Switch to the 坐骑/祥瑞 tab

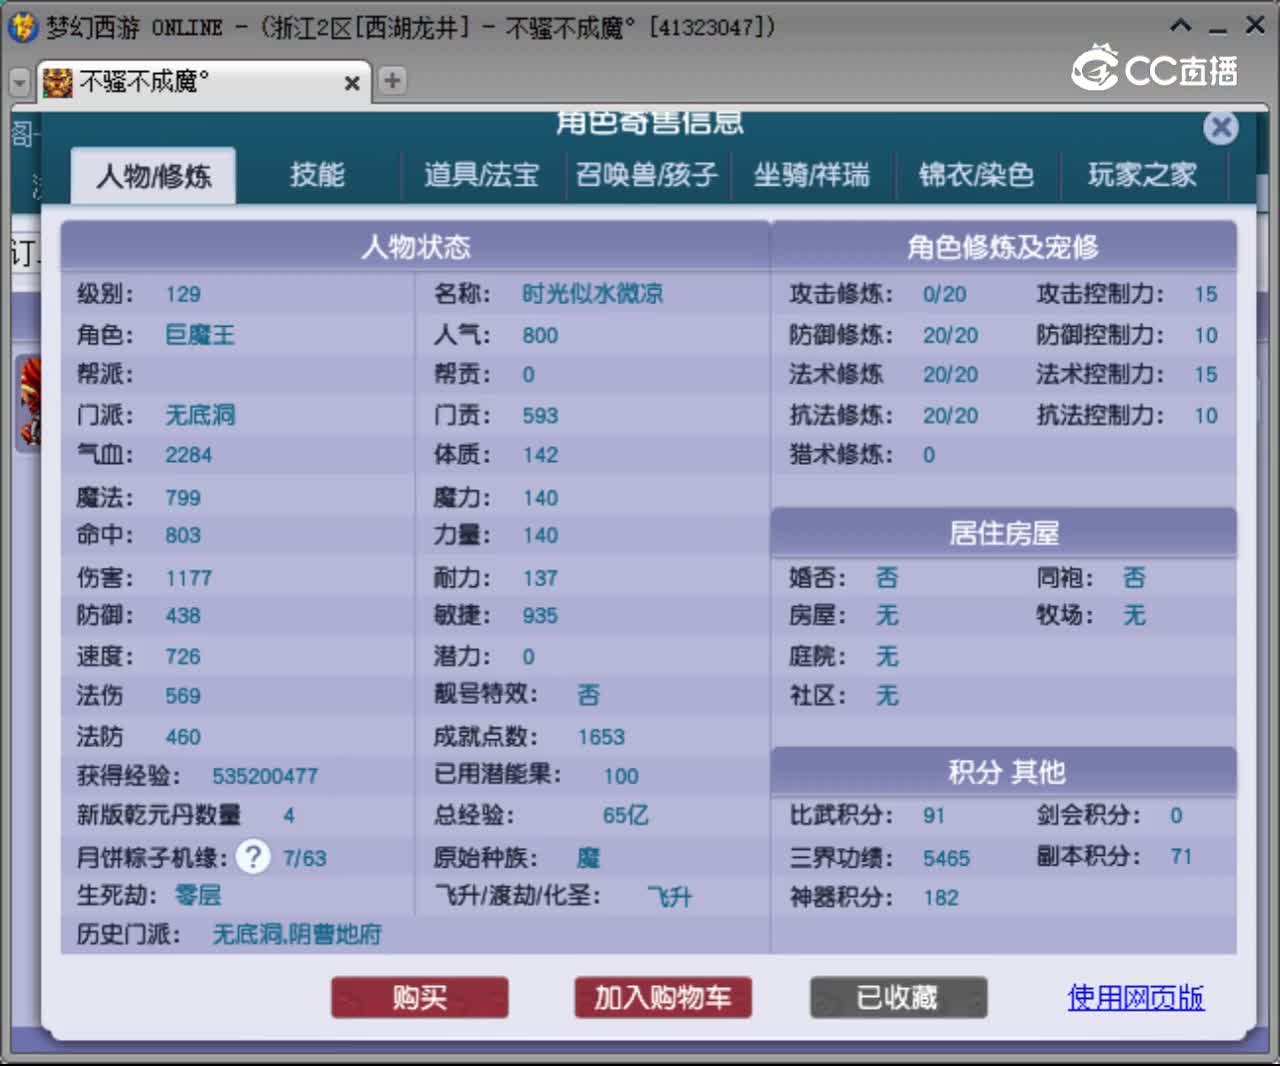point(811,175)
